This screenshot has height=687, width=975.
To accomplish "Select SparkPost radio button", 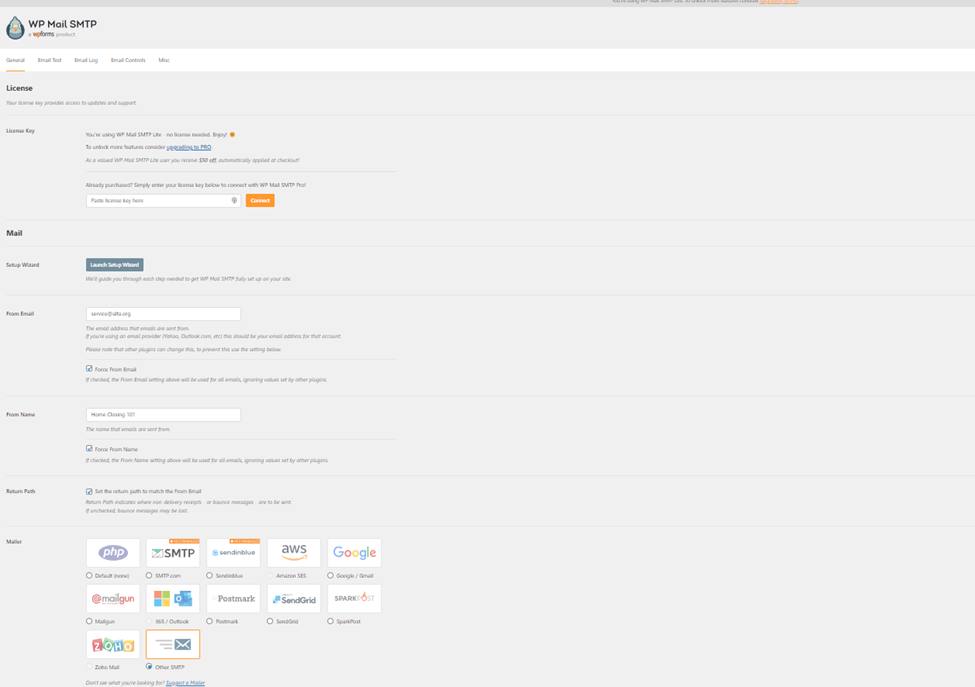I will pos(330,620).
